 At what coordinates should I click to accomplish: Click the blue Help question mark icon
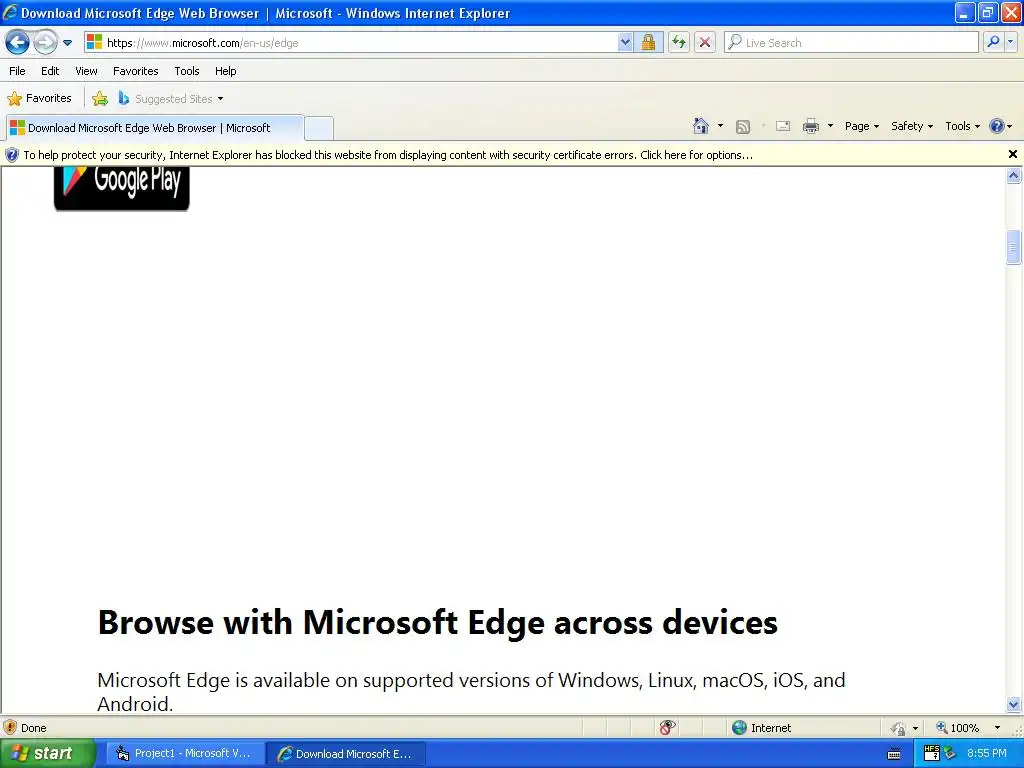click(x=997, y=126)
